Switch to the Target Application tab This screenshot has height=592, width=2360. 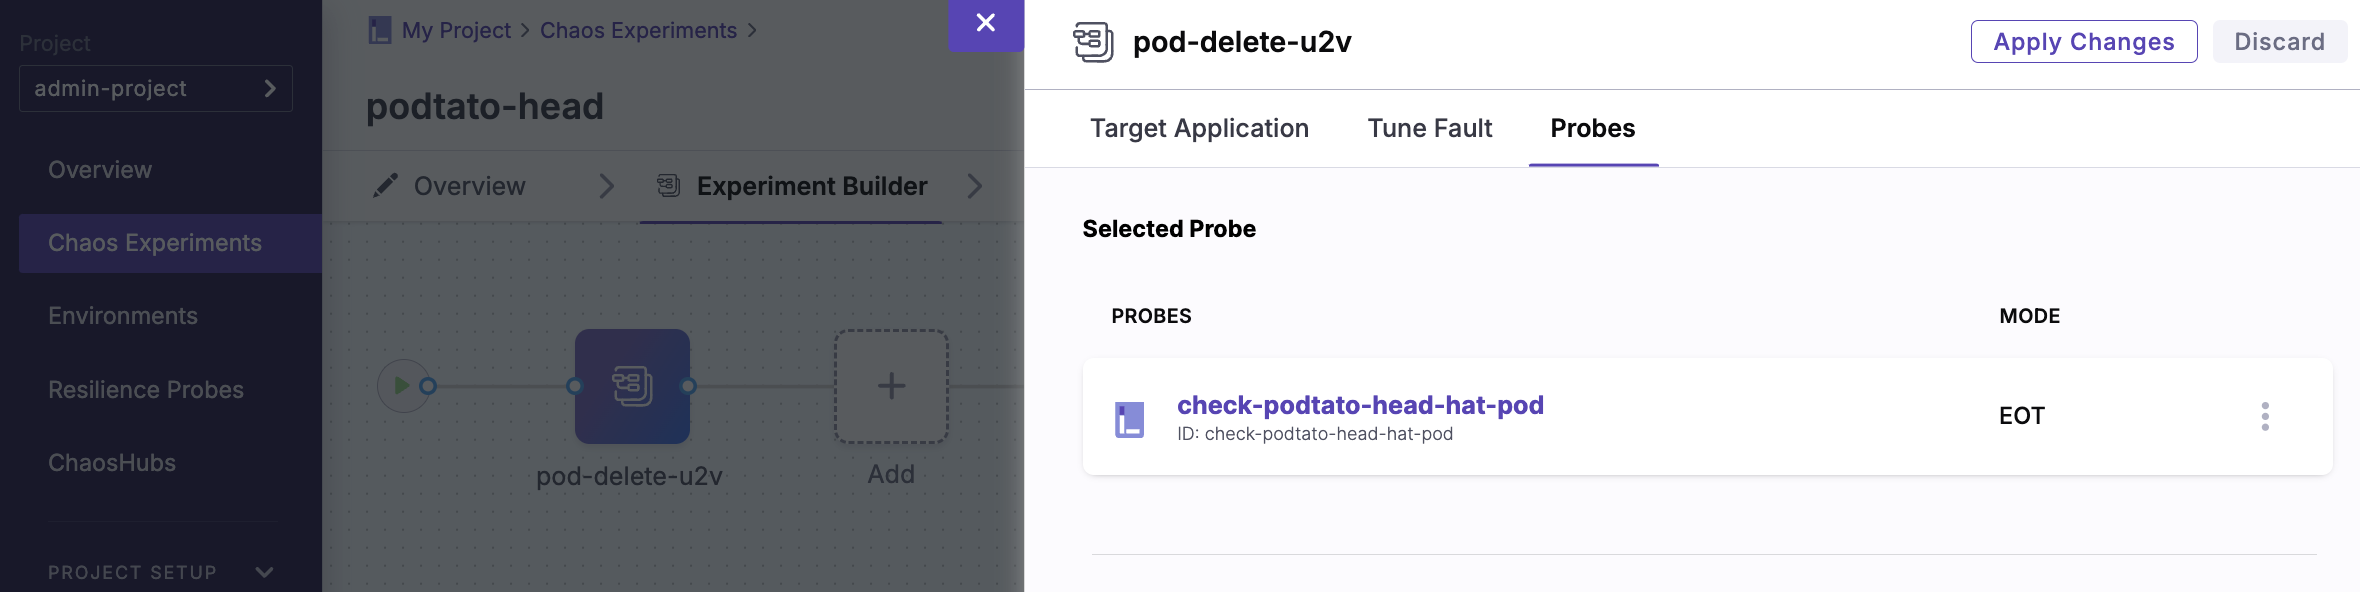point(1199,128)
